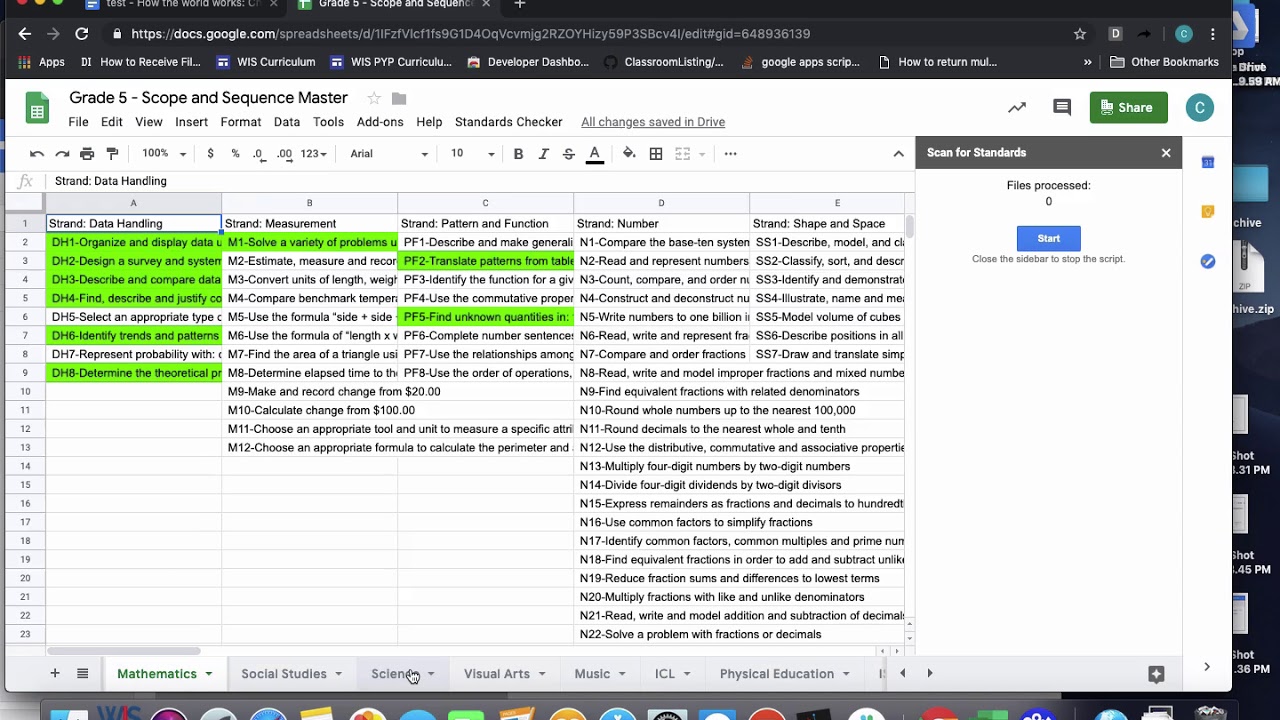Reload the page in Chrome

point(82,34)
